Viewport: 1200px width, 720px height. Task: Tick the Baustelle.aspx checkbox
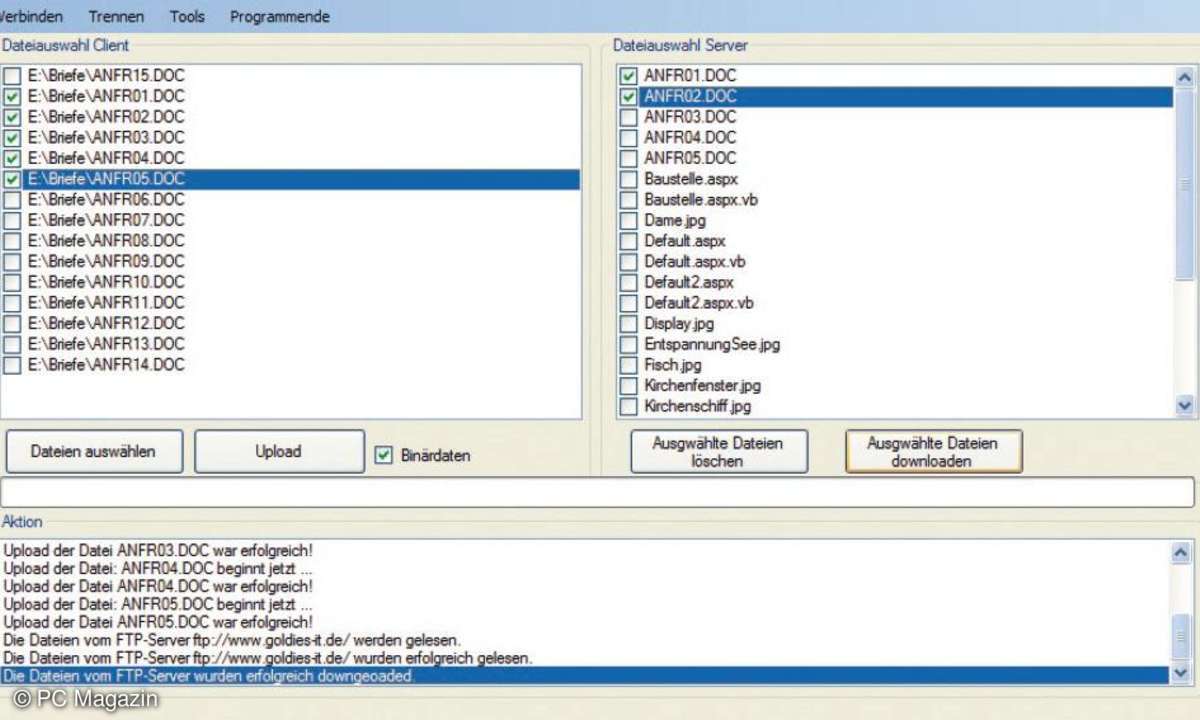coord(628,180)
